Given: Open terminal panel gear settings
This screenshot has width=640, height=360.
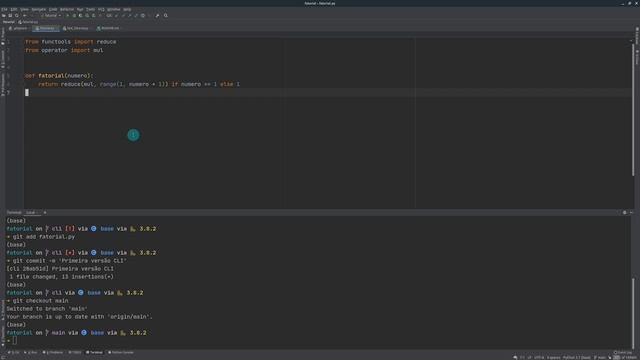Looking at the screenshot, I should (x=624, y=212).
